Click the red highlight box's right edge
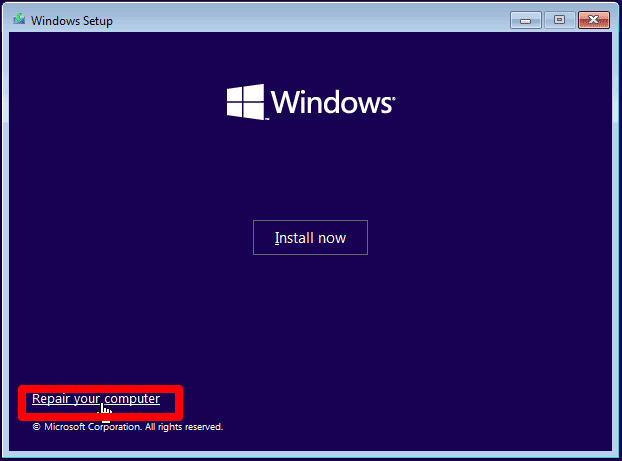 pos(181,403)
